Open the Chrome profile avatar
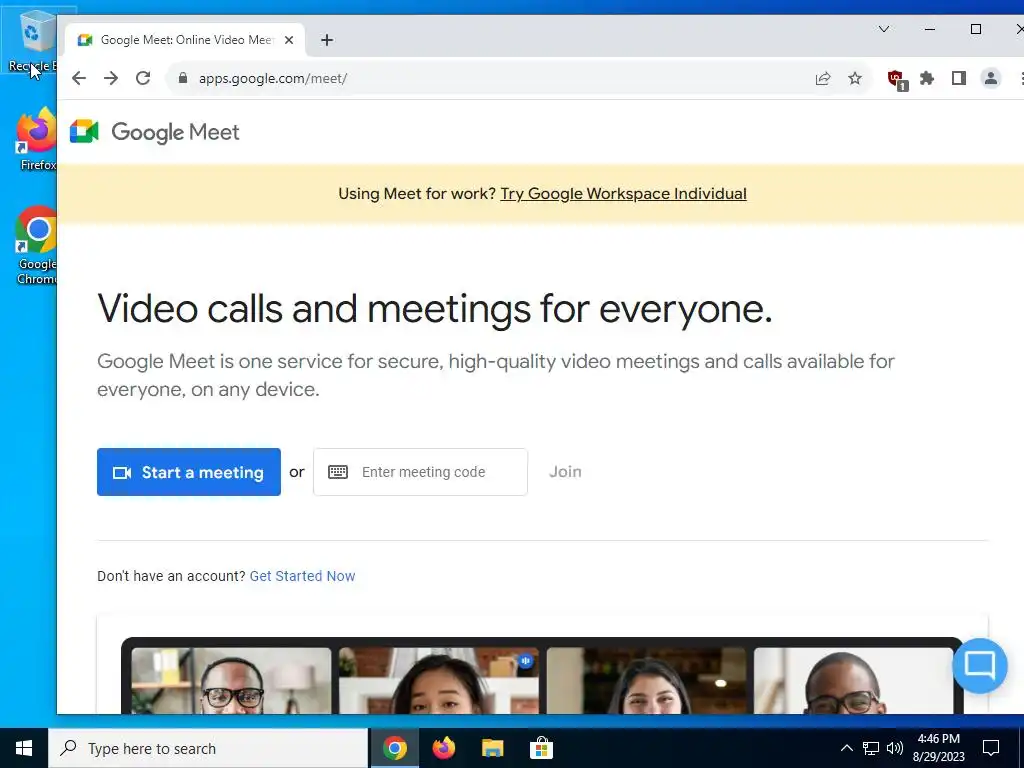1024x768 pixels. (991, 78)
